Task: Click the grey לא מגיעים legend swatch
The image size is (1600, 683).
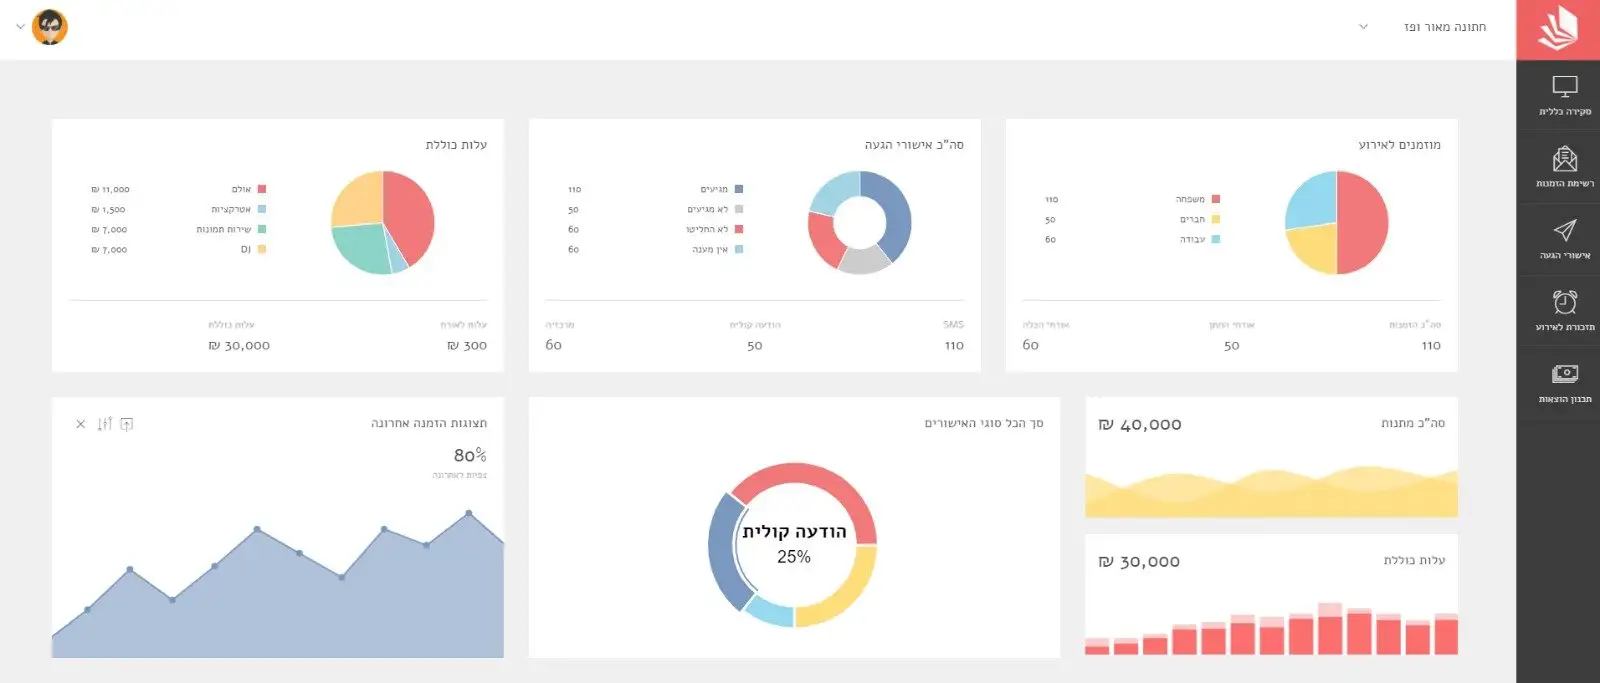Action: pyautogui.click(x=739, y=209)
